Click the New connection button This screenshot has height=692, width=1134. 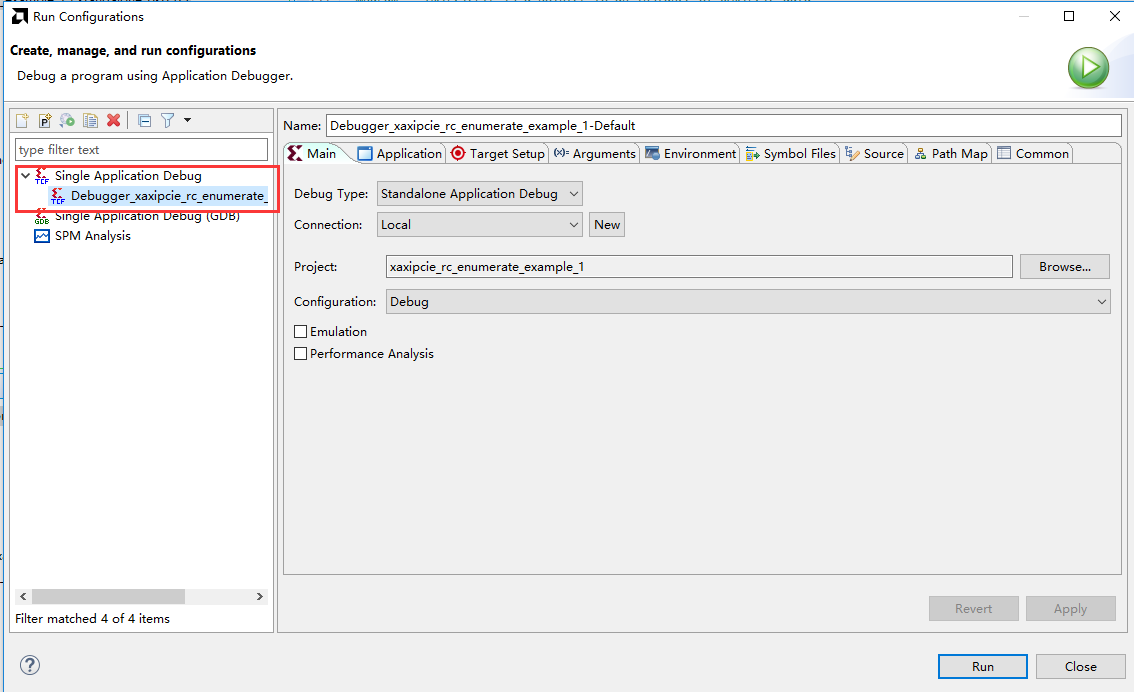point(607,225)
